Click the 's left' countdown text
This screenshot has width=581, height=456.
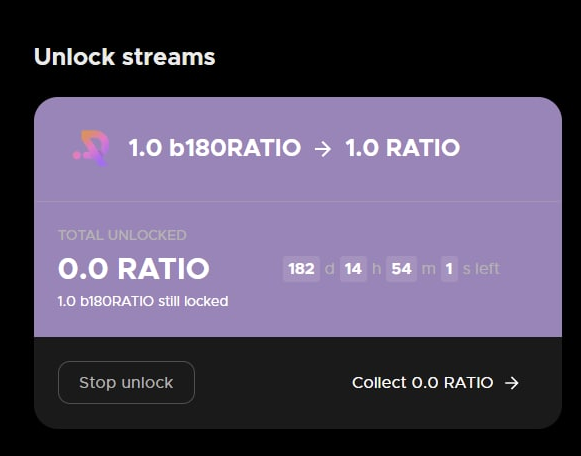[x=481, y=269]
